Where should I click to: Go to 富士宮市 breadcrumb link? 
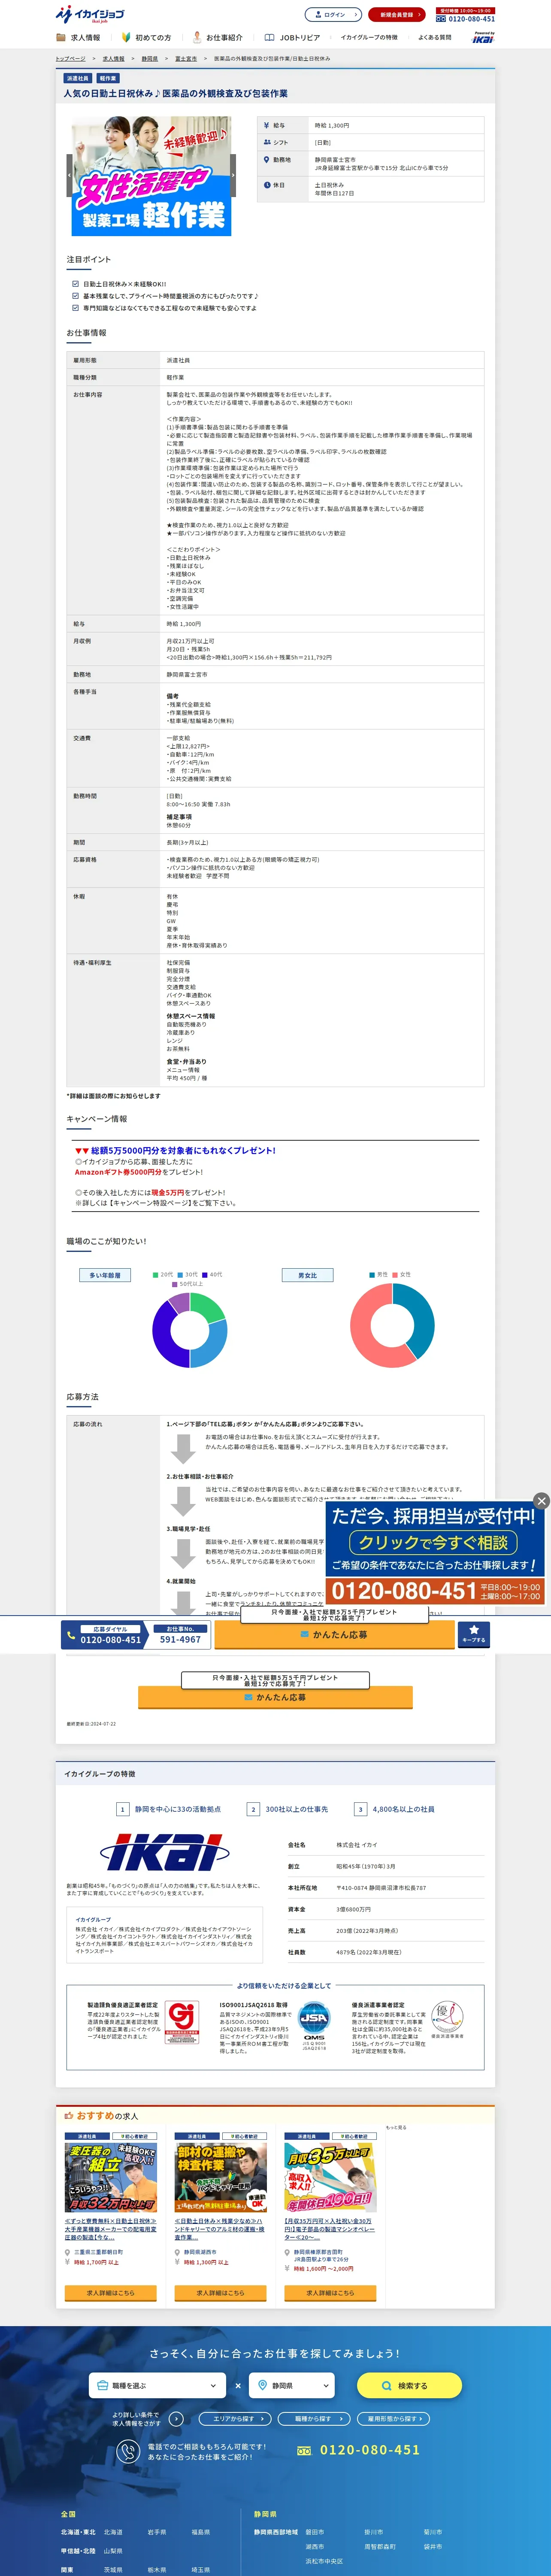pyautogui.click(x=186, y=59)
